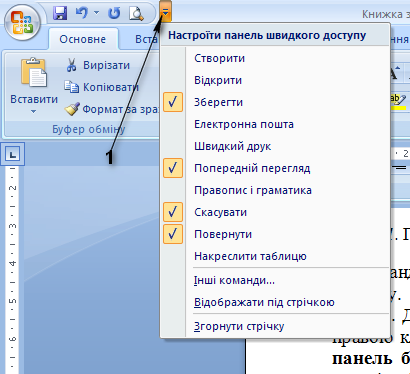This screenshot has width=410, height=374.
Task: Open Інші команди... dialog
Action: pyautogui.click(x=275, y=280)
